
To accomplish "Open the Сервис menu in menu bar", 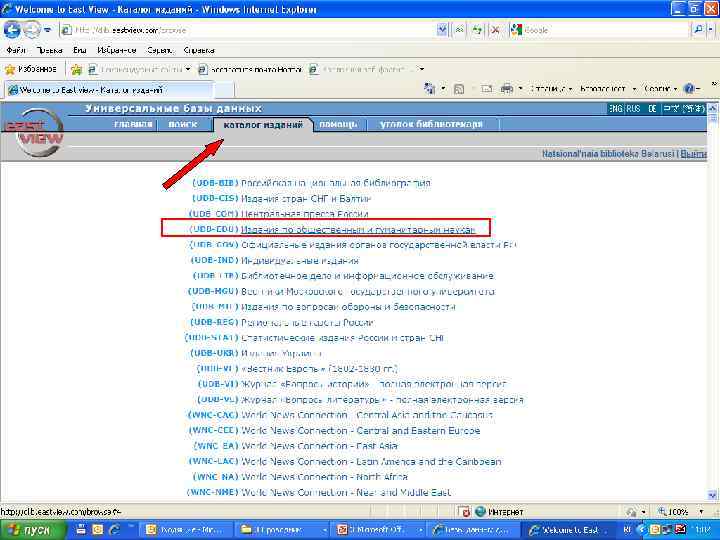I will (x=160, y=50).
